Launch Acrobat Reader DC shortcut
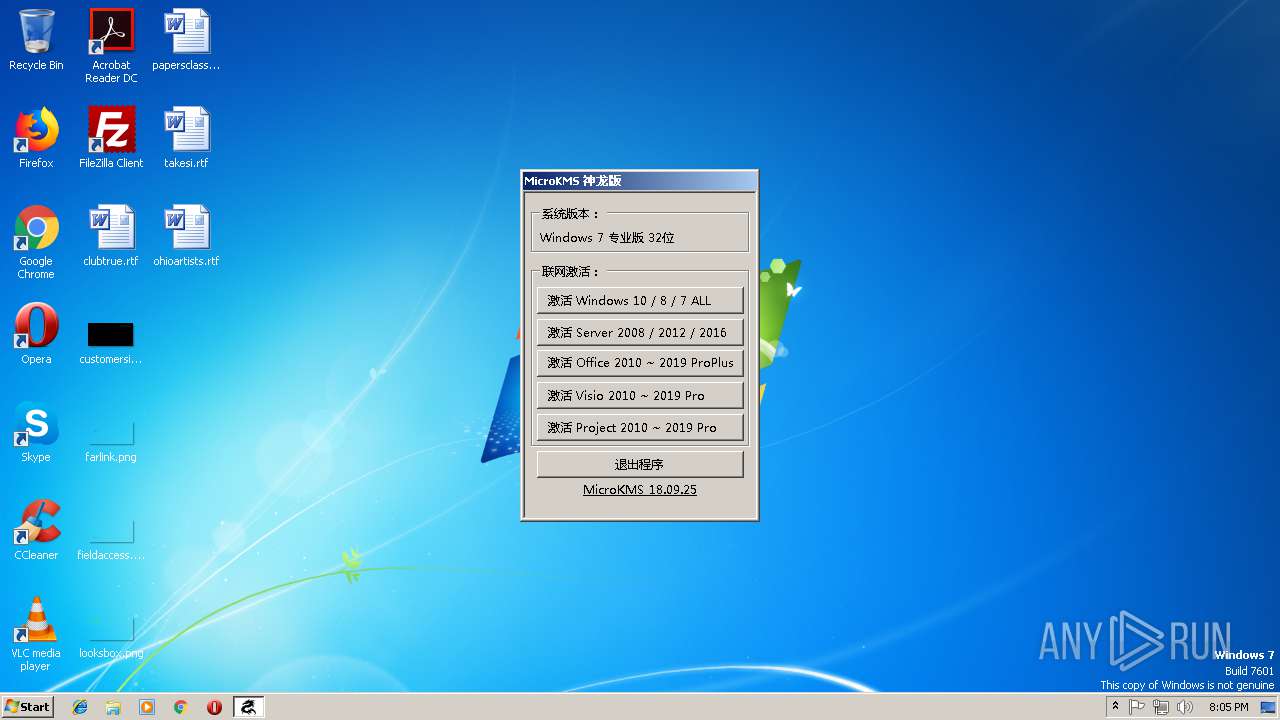Image resolution: width=1280 pixels, height=720 pixels. pos(111,45)
